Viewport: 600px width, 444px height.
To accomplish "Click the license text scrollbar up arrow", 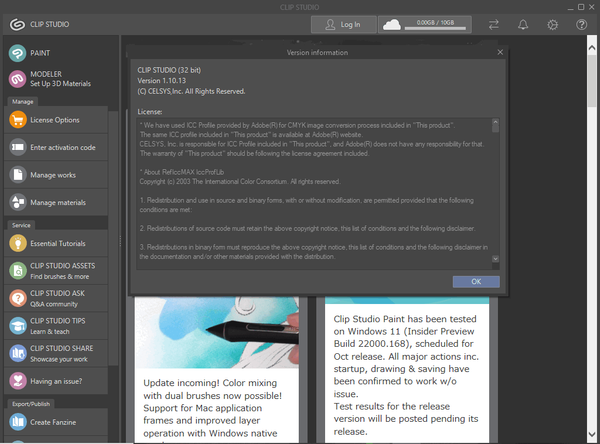I will [496, 122].
